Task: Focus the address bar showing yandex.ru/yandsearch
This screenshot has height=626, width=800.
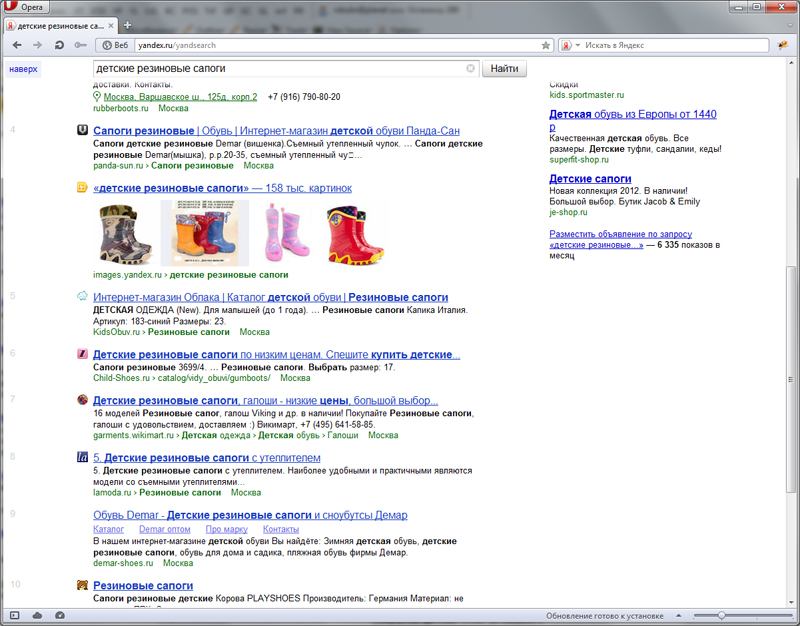Action: click(x=338, y=45)
